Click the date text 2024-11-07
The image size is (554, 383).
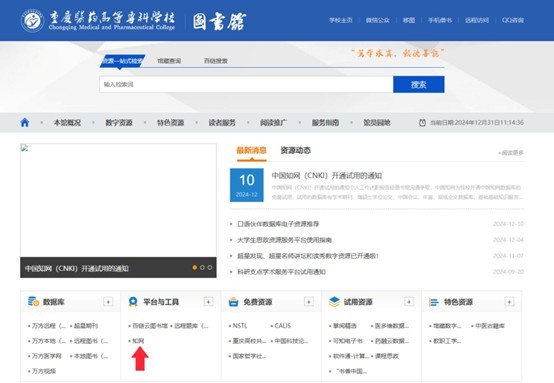pos(508,256)
